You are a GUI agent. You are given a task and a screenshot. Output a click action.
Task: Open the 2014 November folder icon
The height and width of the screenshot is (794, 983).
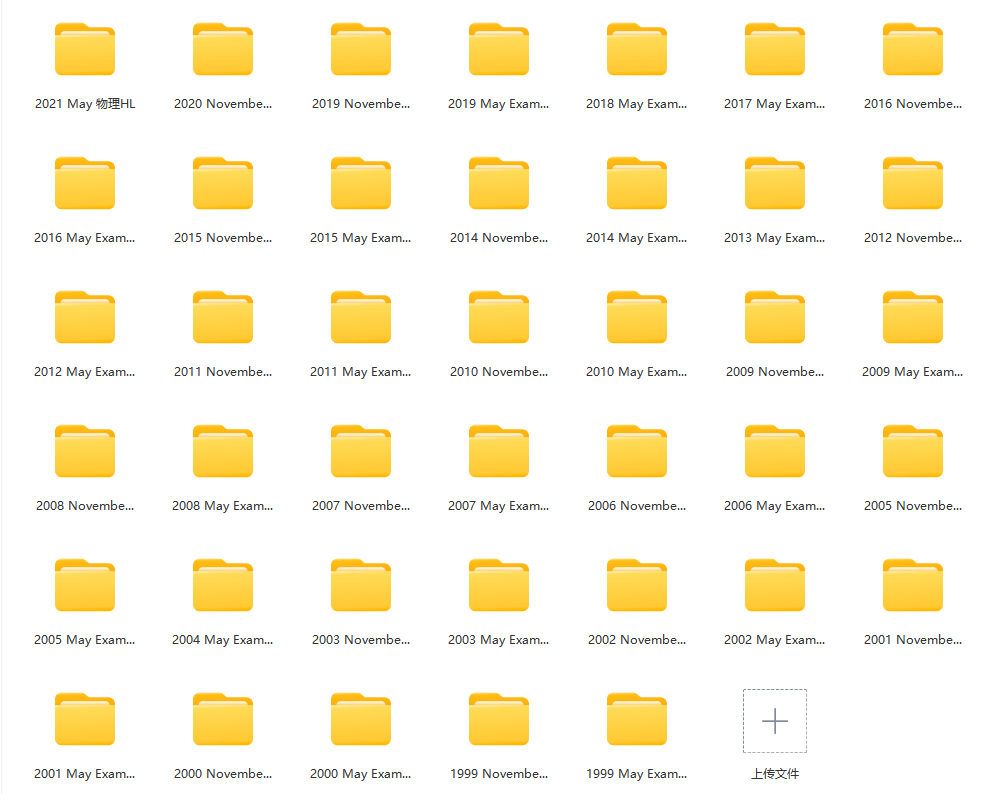498,183
